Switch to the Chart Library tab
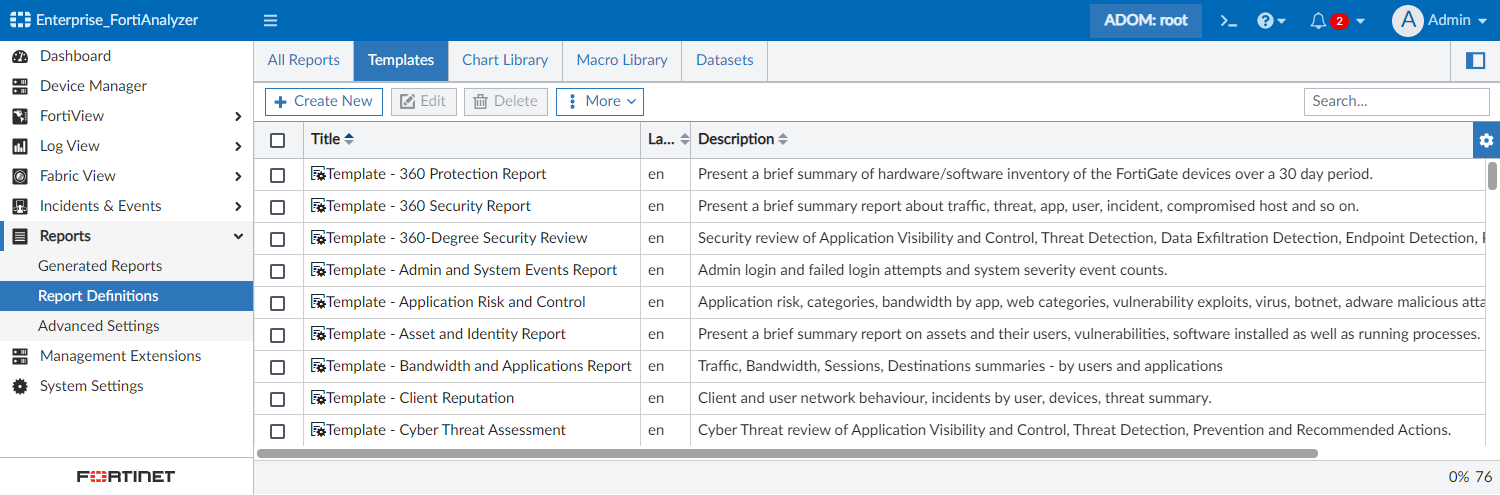The width and height of the screenshot is (1500, 495). pos(505,60)
